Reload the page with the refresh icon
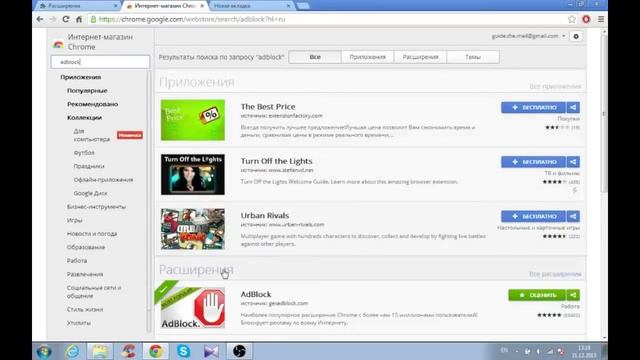 66,19
